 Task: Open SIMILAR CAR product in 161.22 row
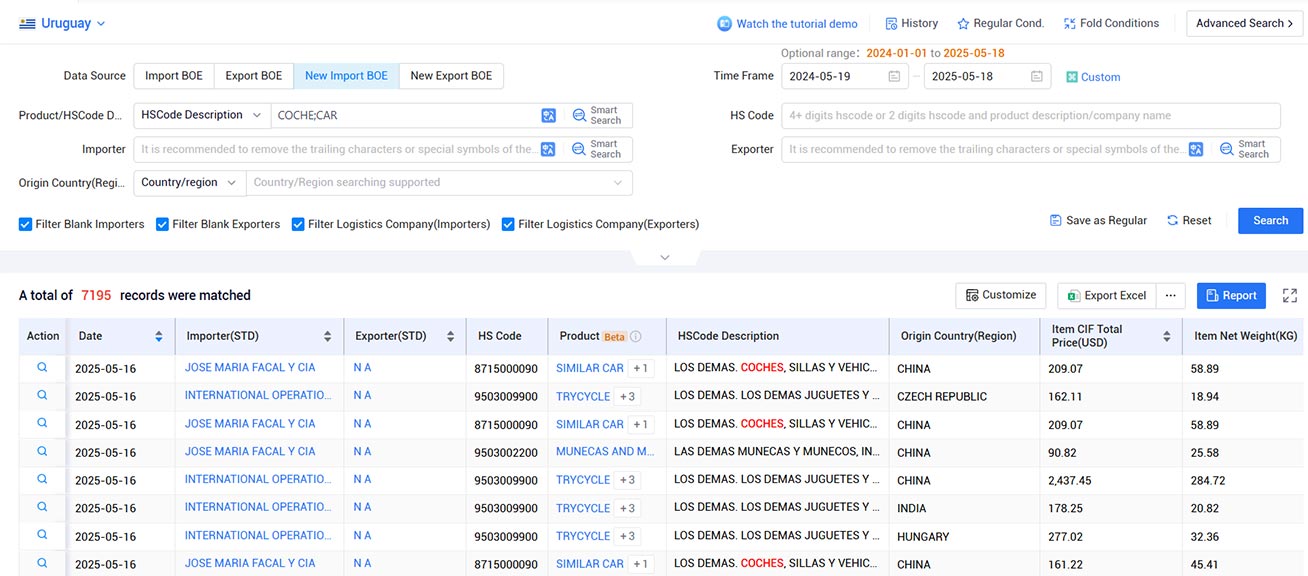(x=590, y=564)
